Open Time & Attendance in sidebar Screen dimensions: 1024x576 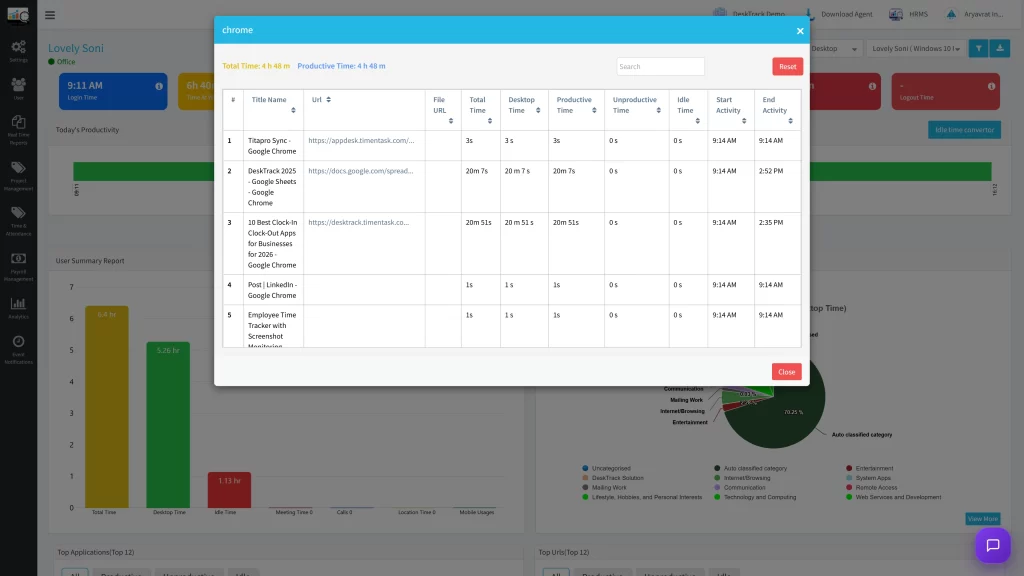18,221
